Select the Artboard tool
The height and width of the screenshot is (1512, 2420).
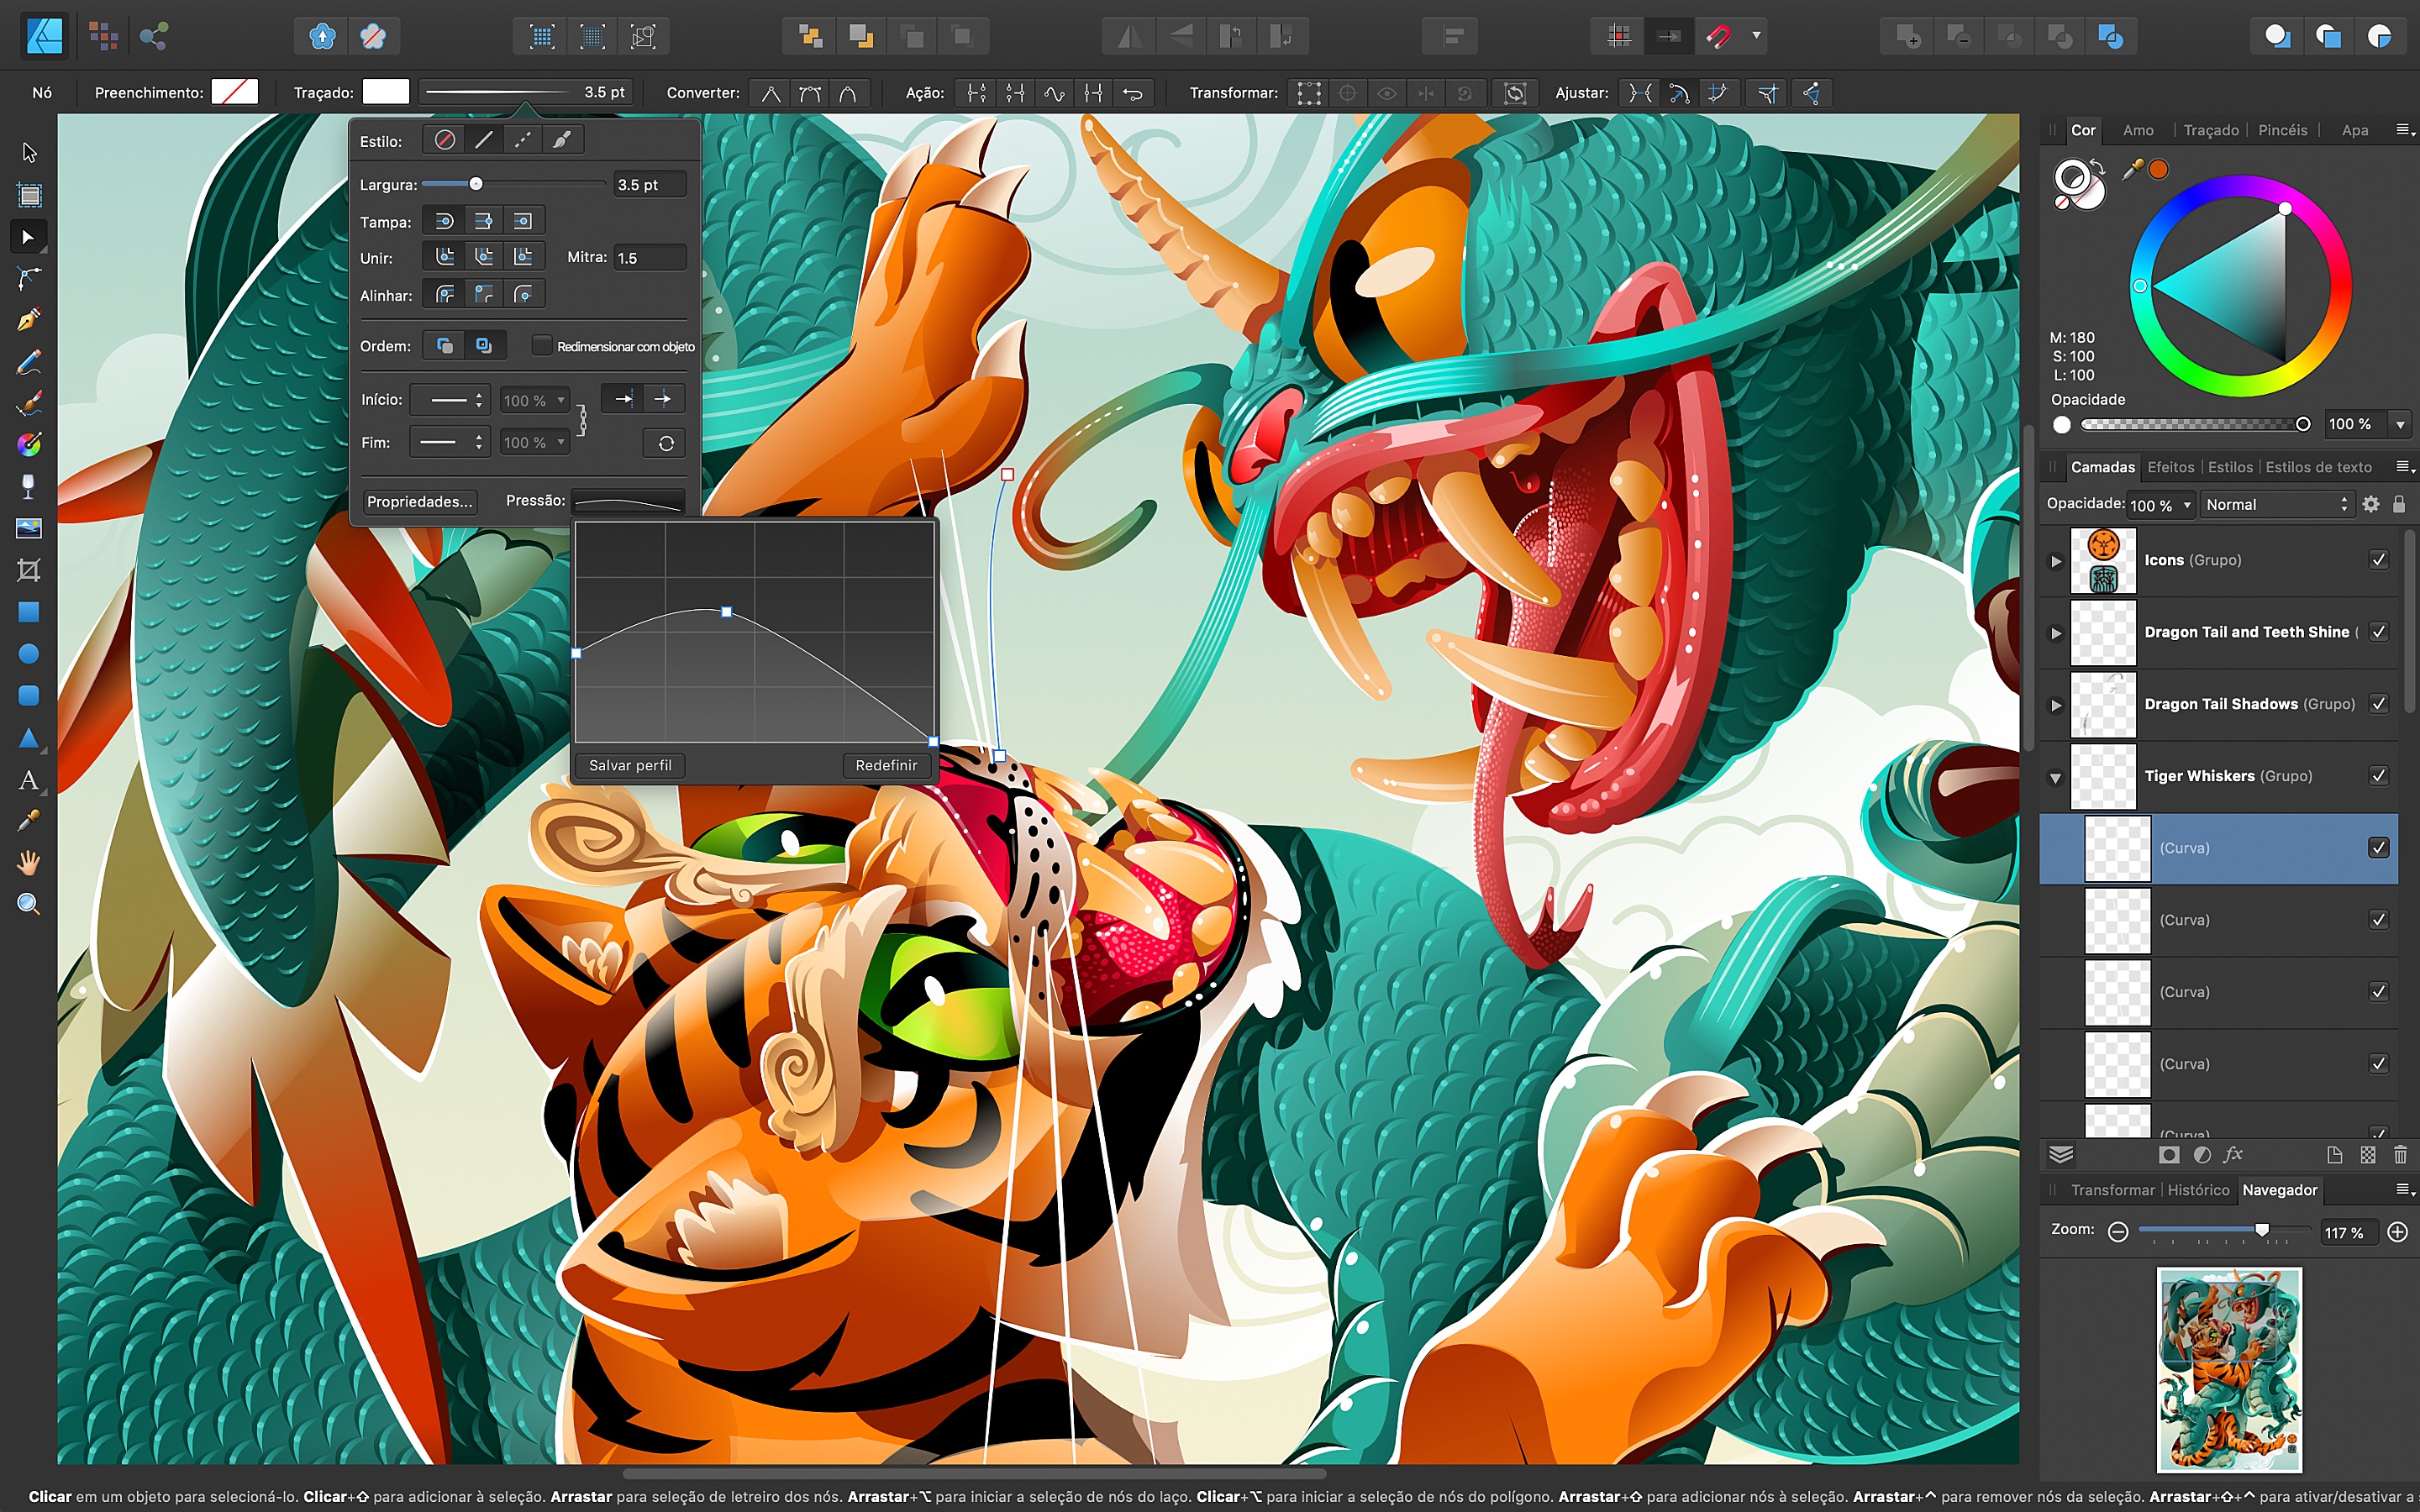29,195
